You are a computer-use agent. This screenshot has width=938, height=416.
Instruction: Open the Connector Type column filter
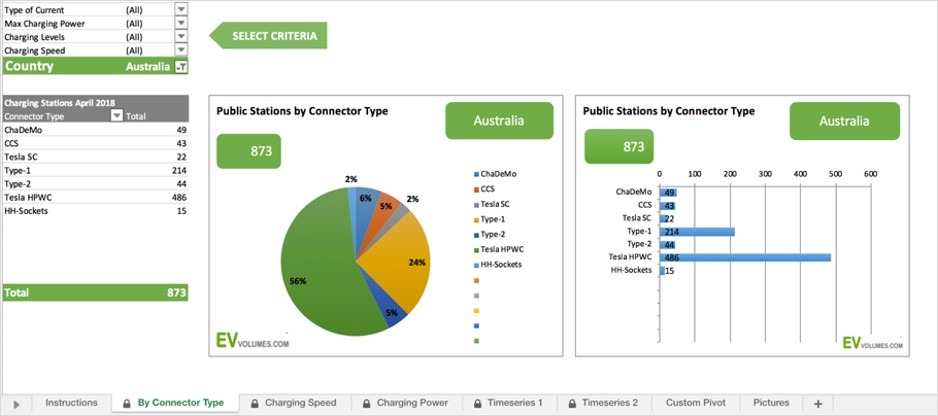click(116, 116)
